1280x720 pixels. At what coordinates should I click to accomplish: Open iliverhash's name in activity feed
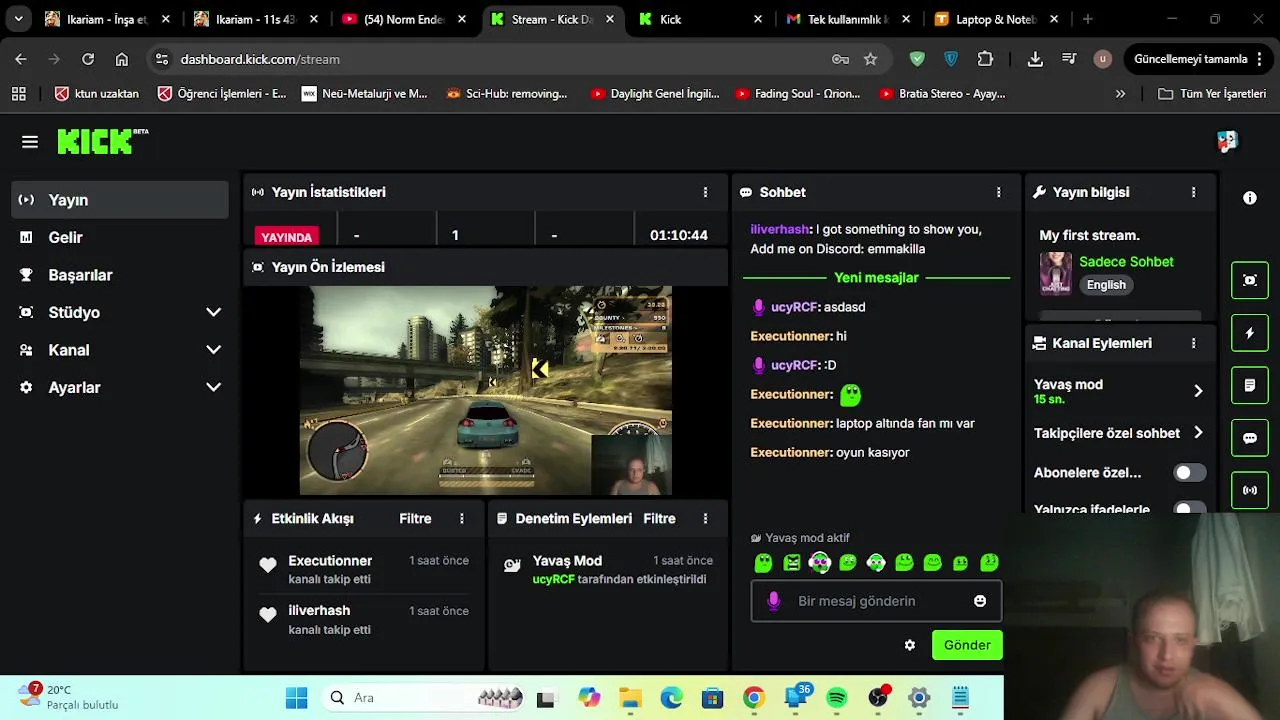pos(319,611)
